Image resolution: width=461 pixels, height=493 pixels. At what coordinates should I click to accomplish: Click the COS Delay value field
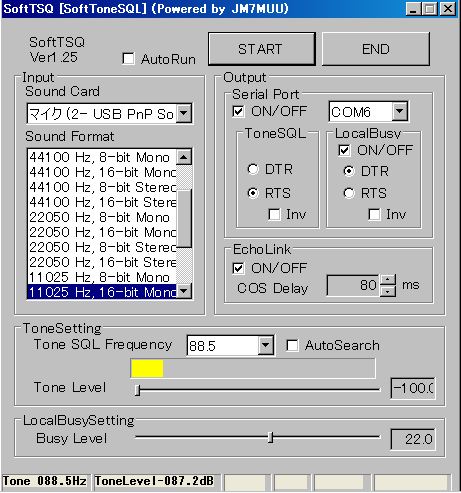(353, 285)
